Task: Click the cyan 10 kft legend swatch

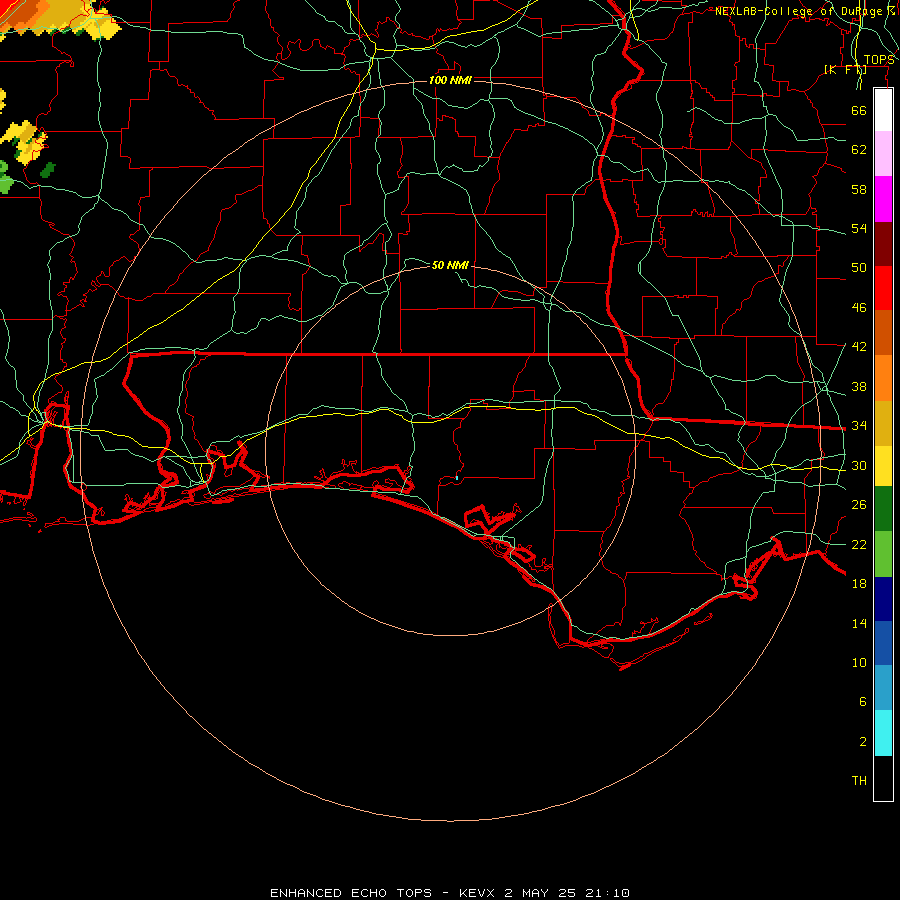Action: point(883,733)
